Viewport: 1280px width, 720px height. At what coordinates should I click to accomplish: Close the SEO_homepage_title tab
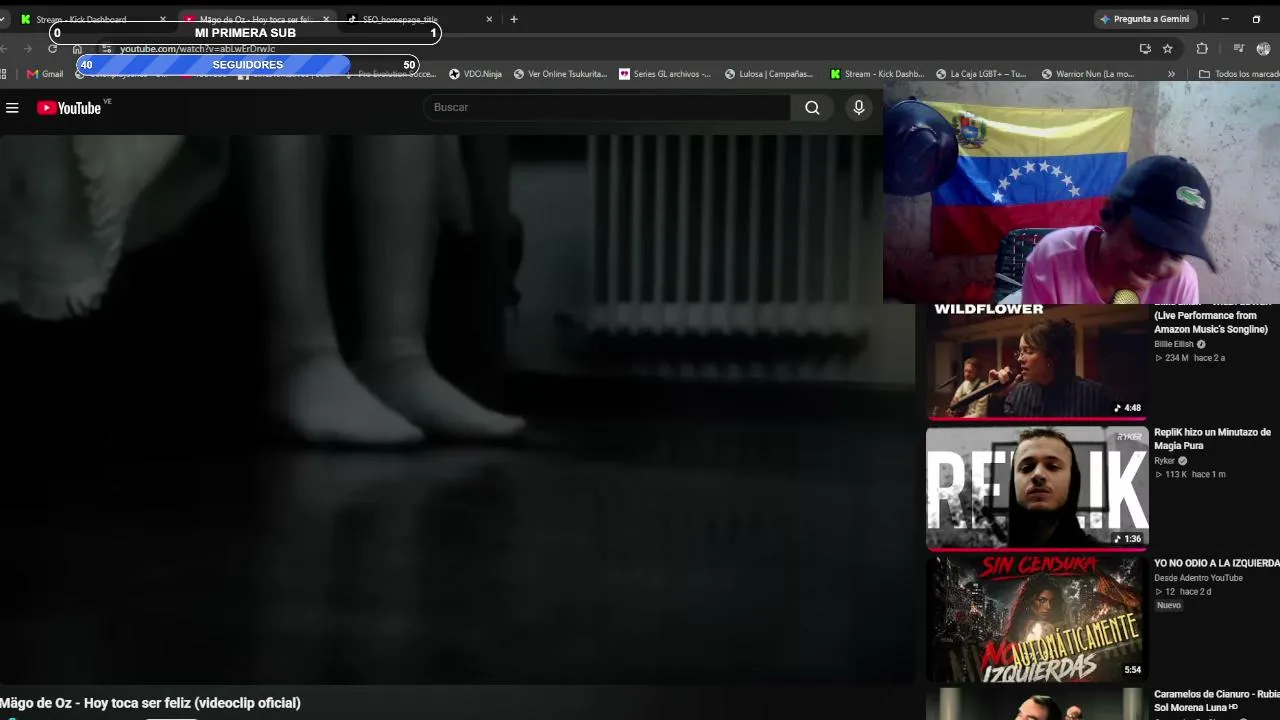[489, 19]
